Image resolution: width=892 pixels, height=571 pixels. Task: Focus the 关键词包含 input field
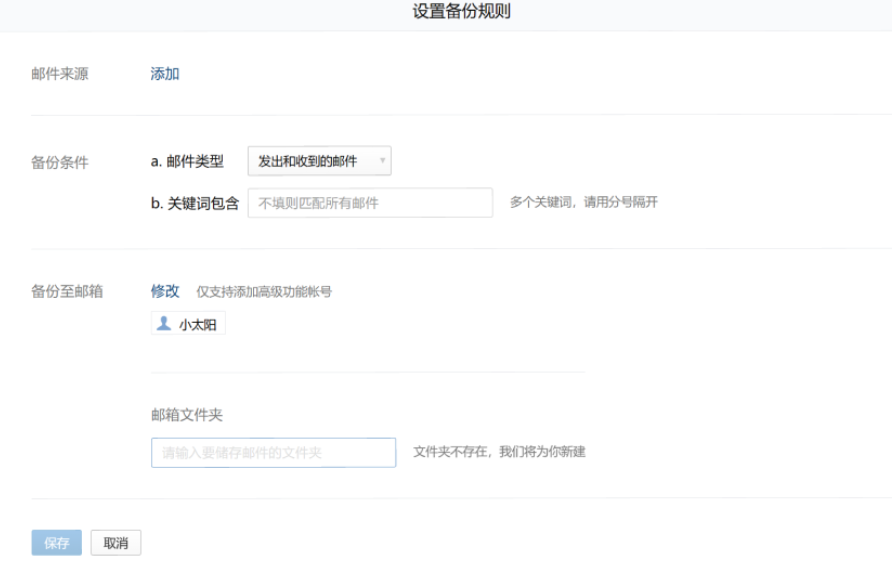click(x=370, y=203)
